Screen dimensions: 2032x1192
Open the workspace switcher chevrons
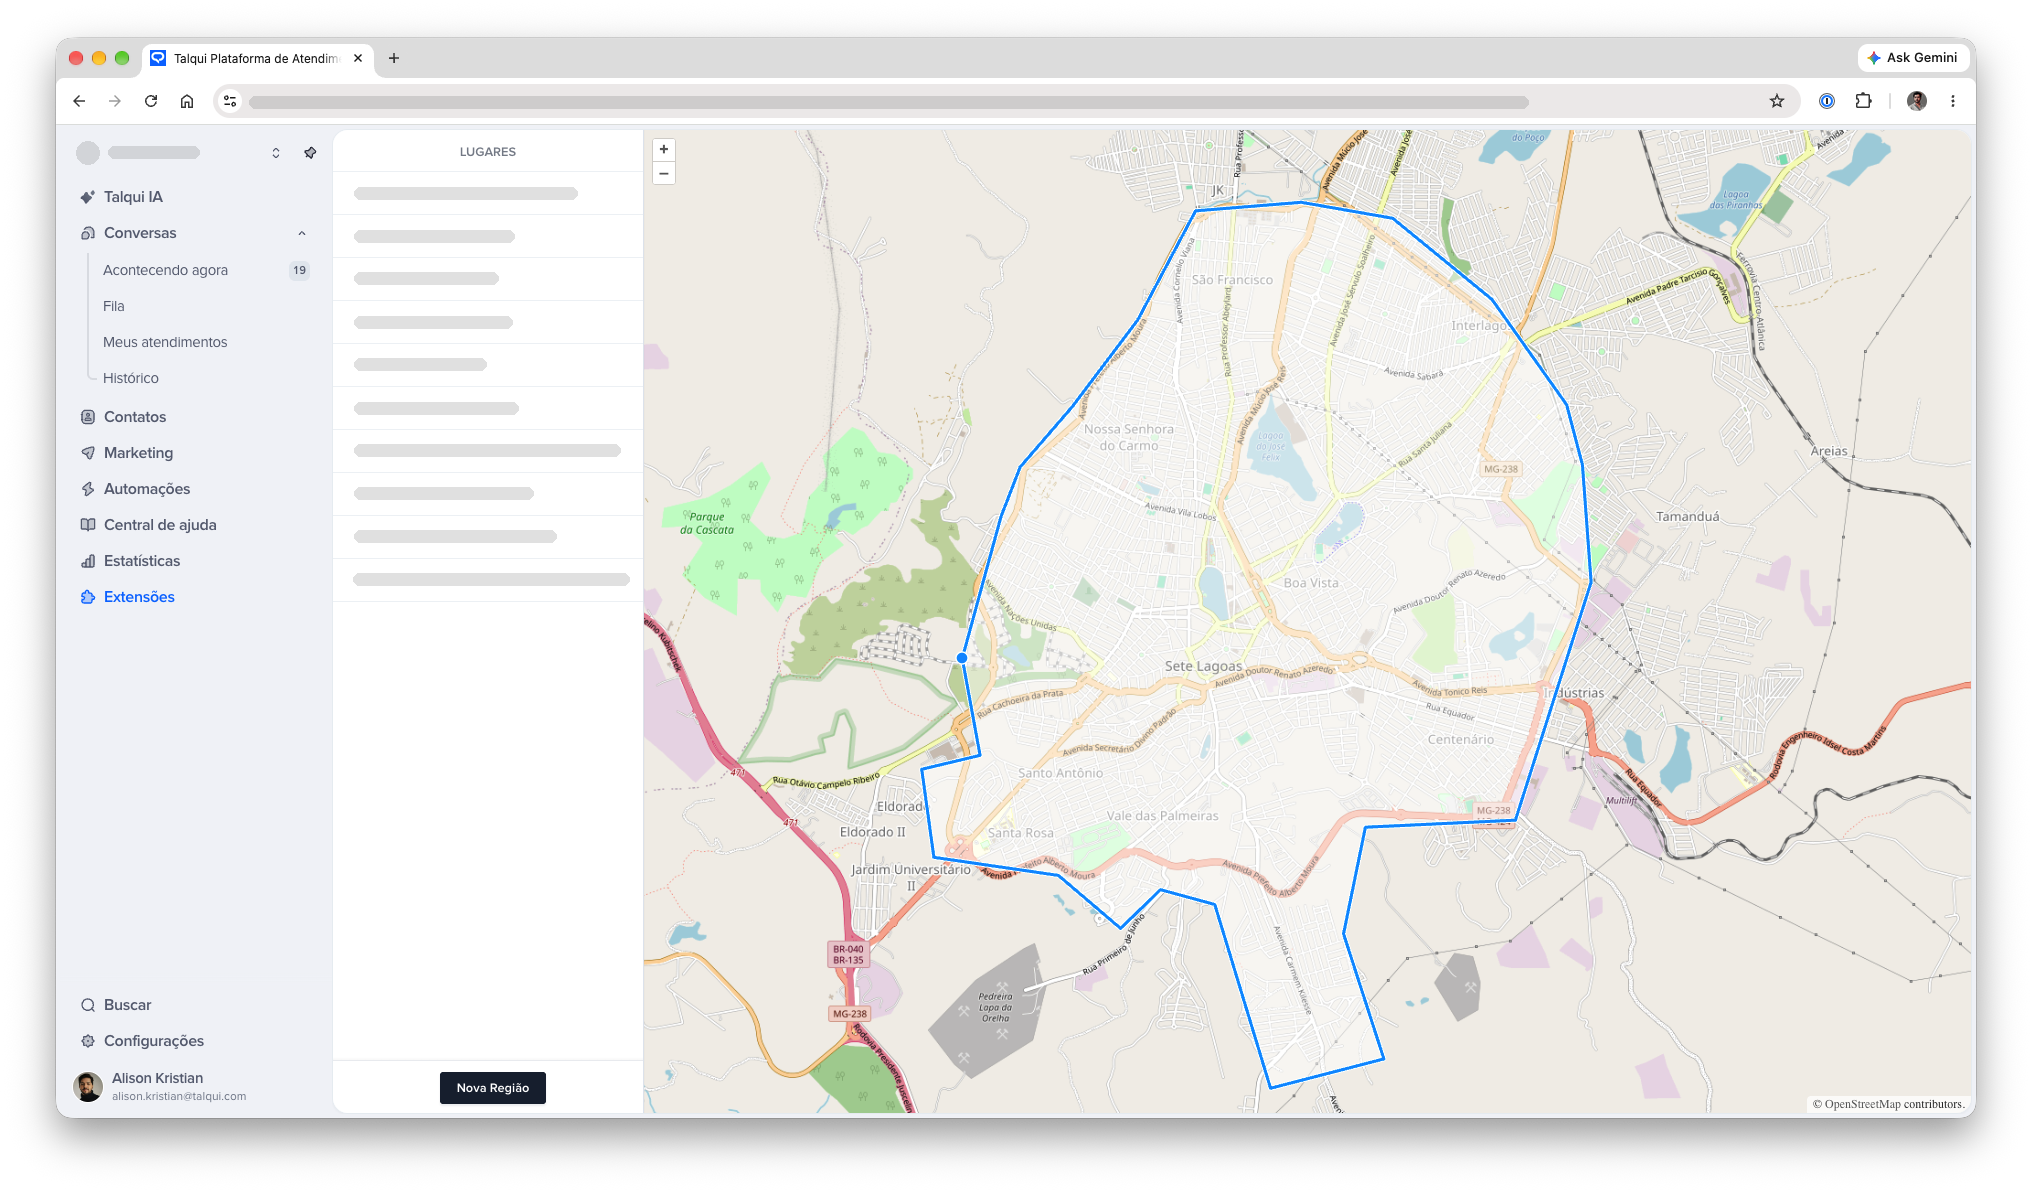[x=276, y=153]
